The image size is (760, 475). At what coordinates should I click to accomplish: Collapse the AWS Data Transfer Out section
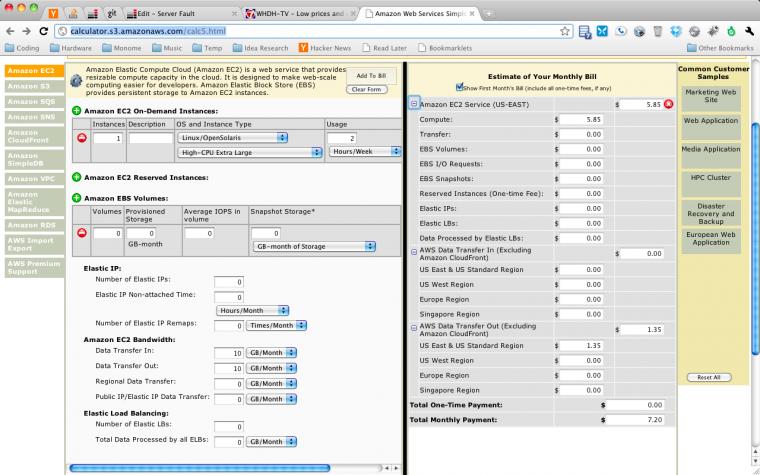[414, 328]
